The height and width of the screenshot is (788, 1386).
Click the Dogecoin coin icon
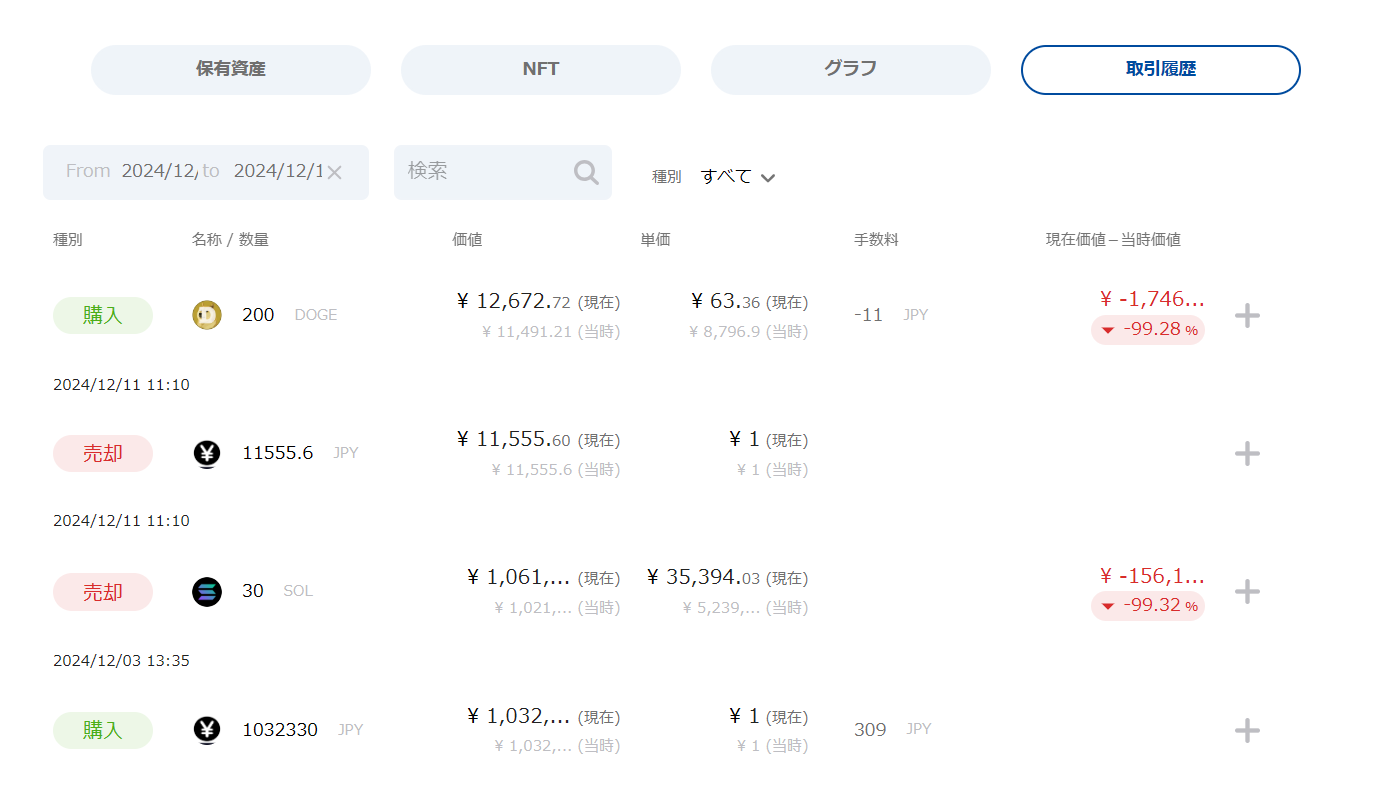coord(207,315)
